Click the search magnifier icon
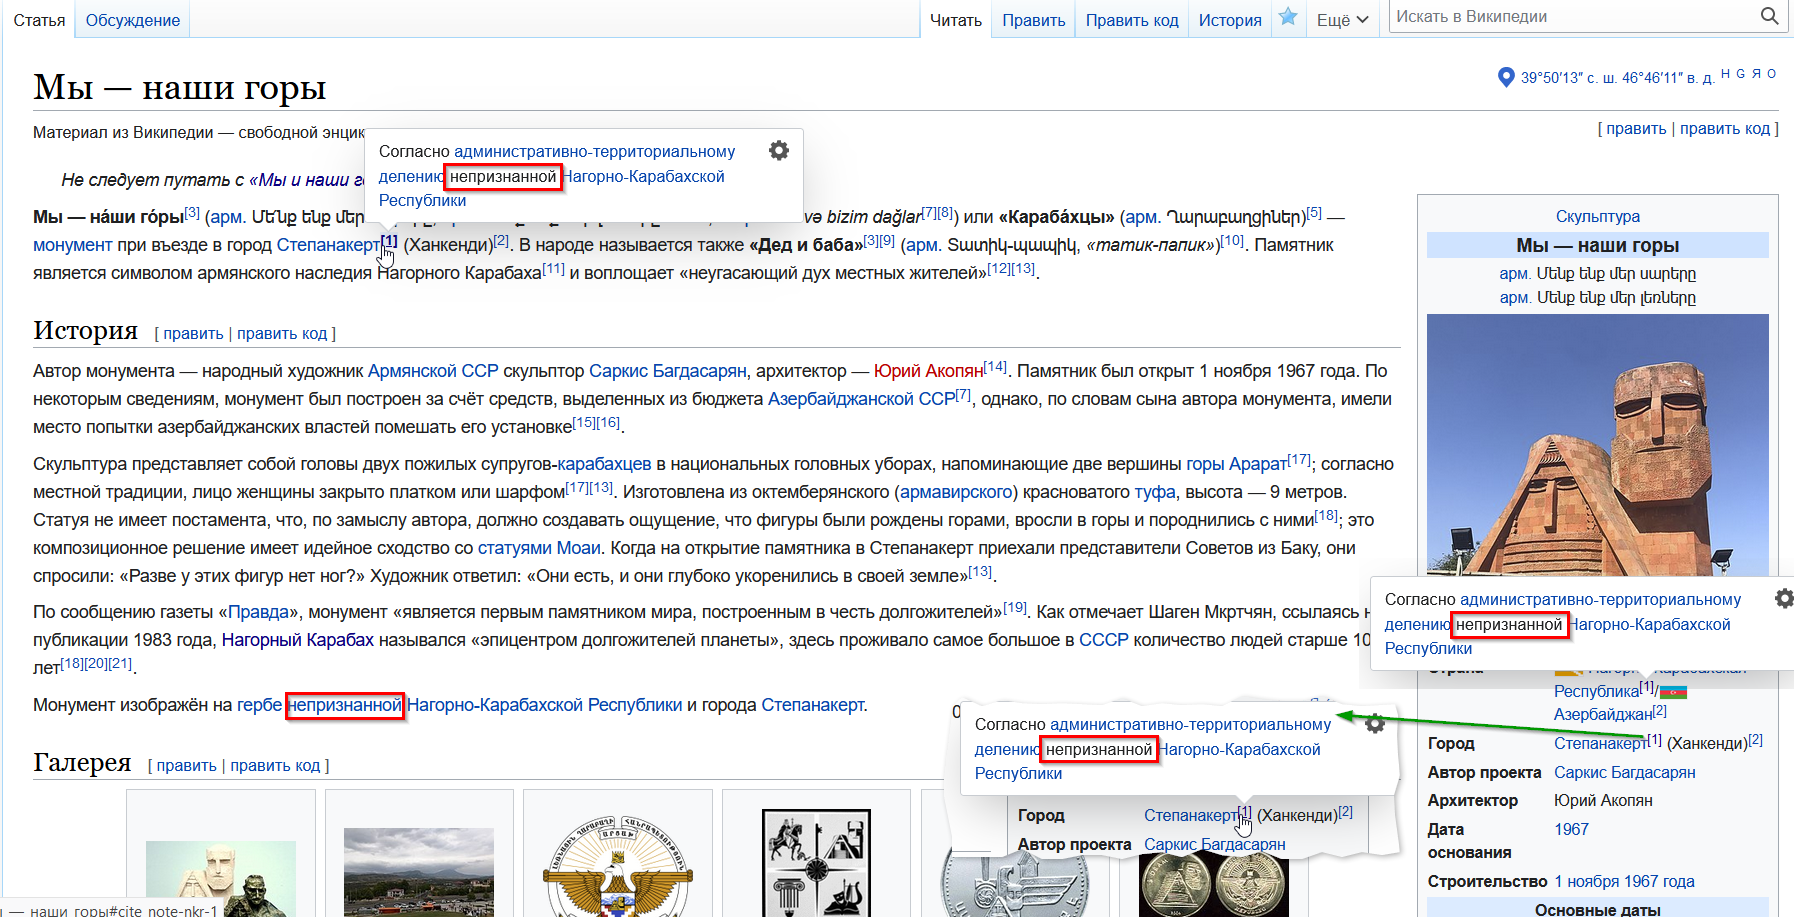Viewport: 1794px width, 917px height. [x=1769, y=16]
